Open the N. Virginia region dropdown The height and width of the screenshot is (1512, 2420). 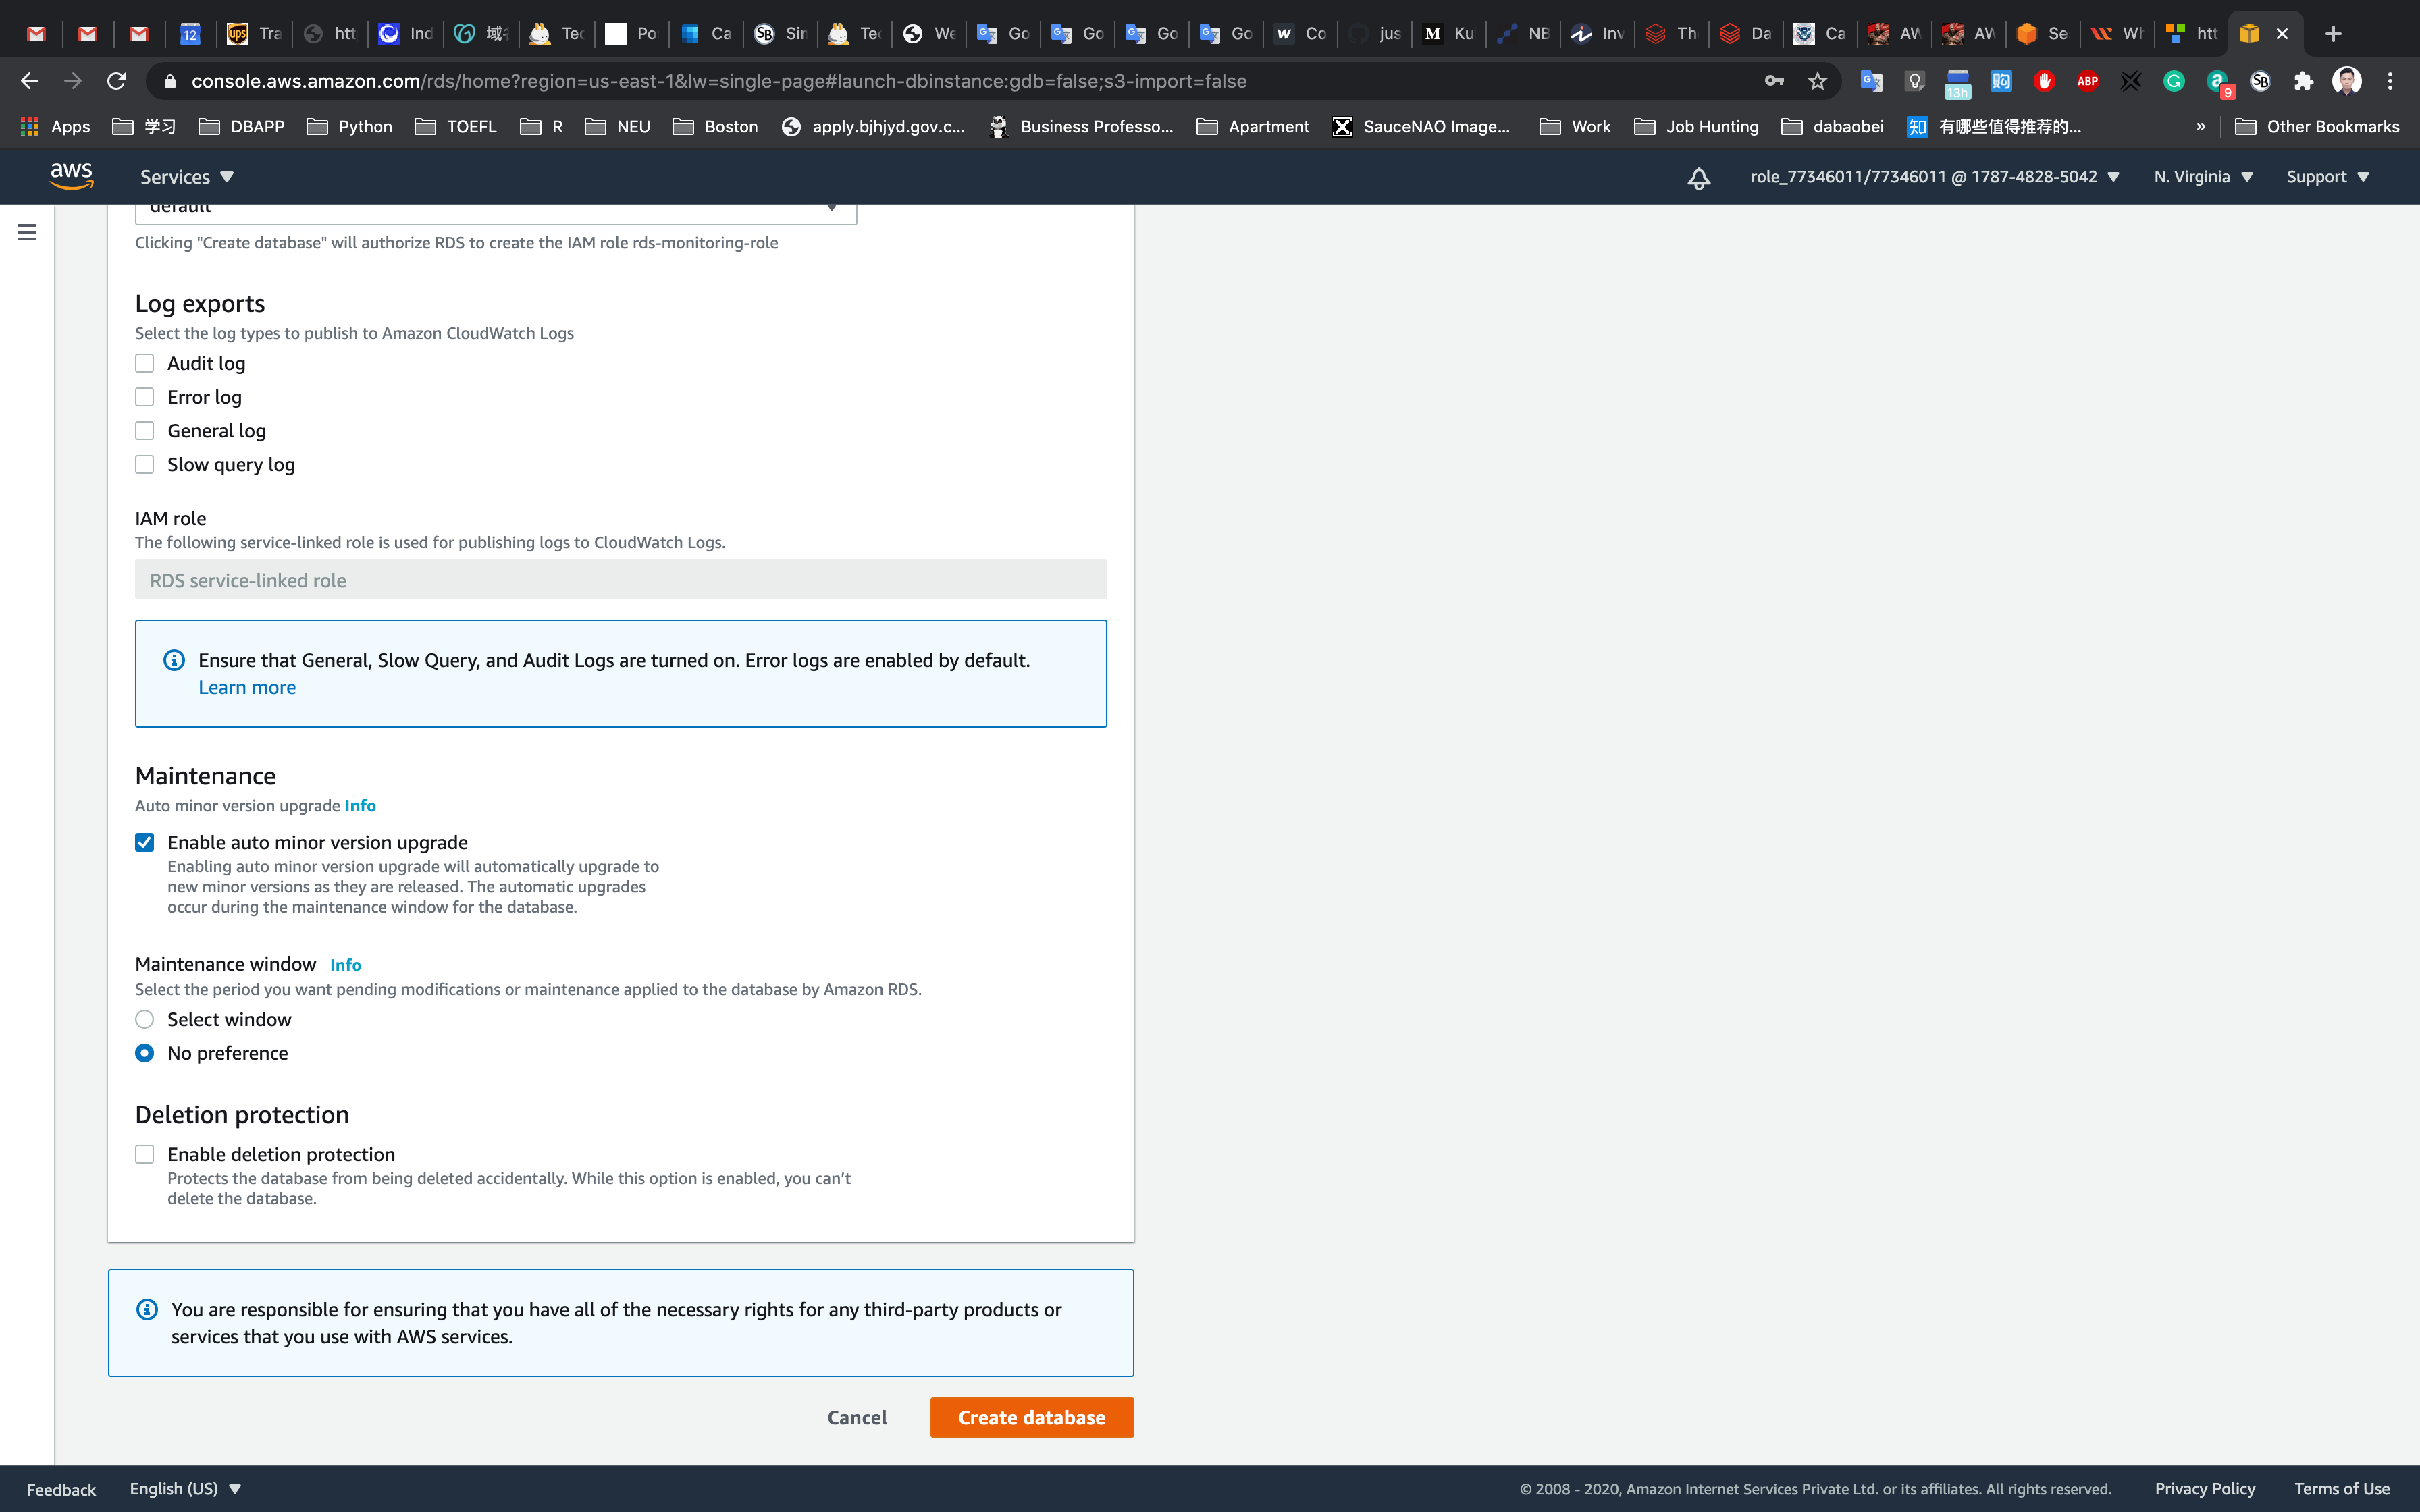2202,177
